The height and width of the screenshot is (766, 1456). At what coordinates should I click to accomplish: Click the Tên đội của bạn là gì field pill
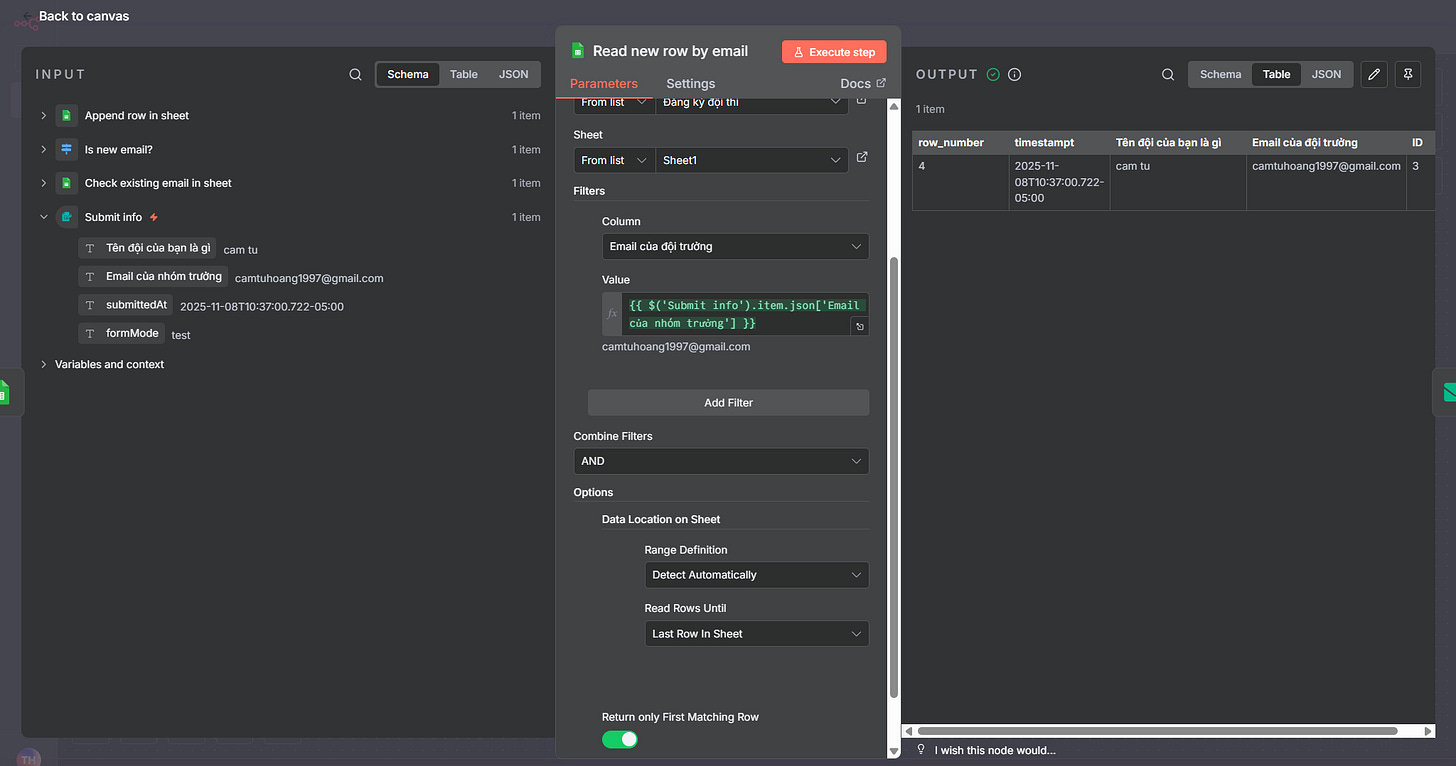point(147,248)
